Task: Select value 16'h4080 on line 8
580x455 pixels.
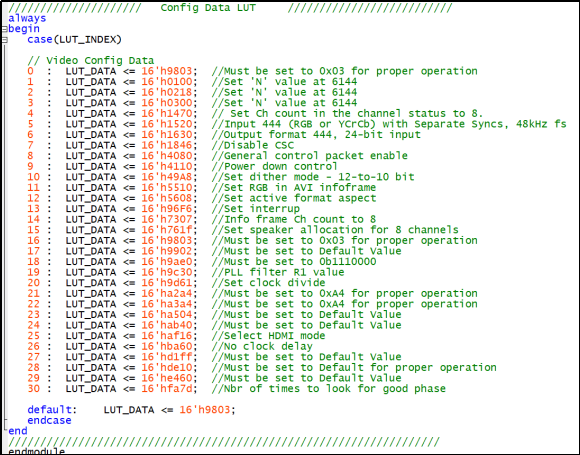Action: click(x=167, y=156)
